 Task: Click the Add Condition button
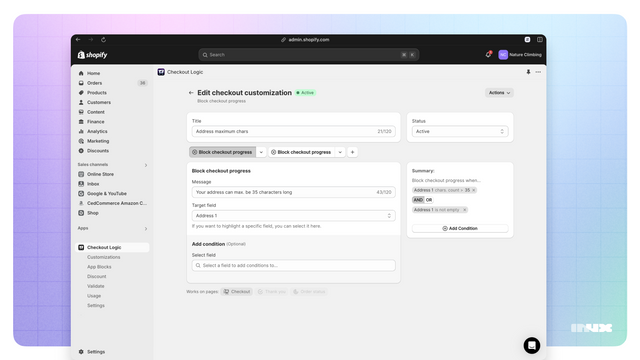click(460, 228)
